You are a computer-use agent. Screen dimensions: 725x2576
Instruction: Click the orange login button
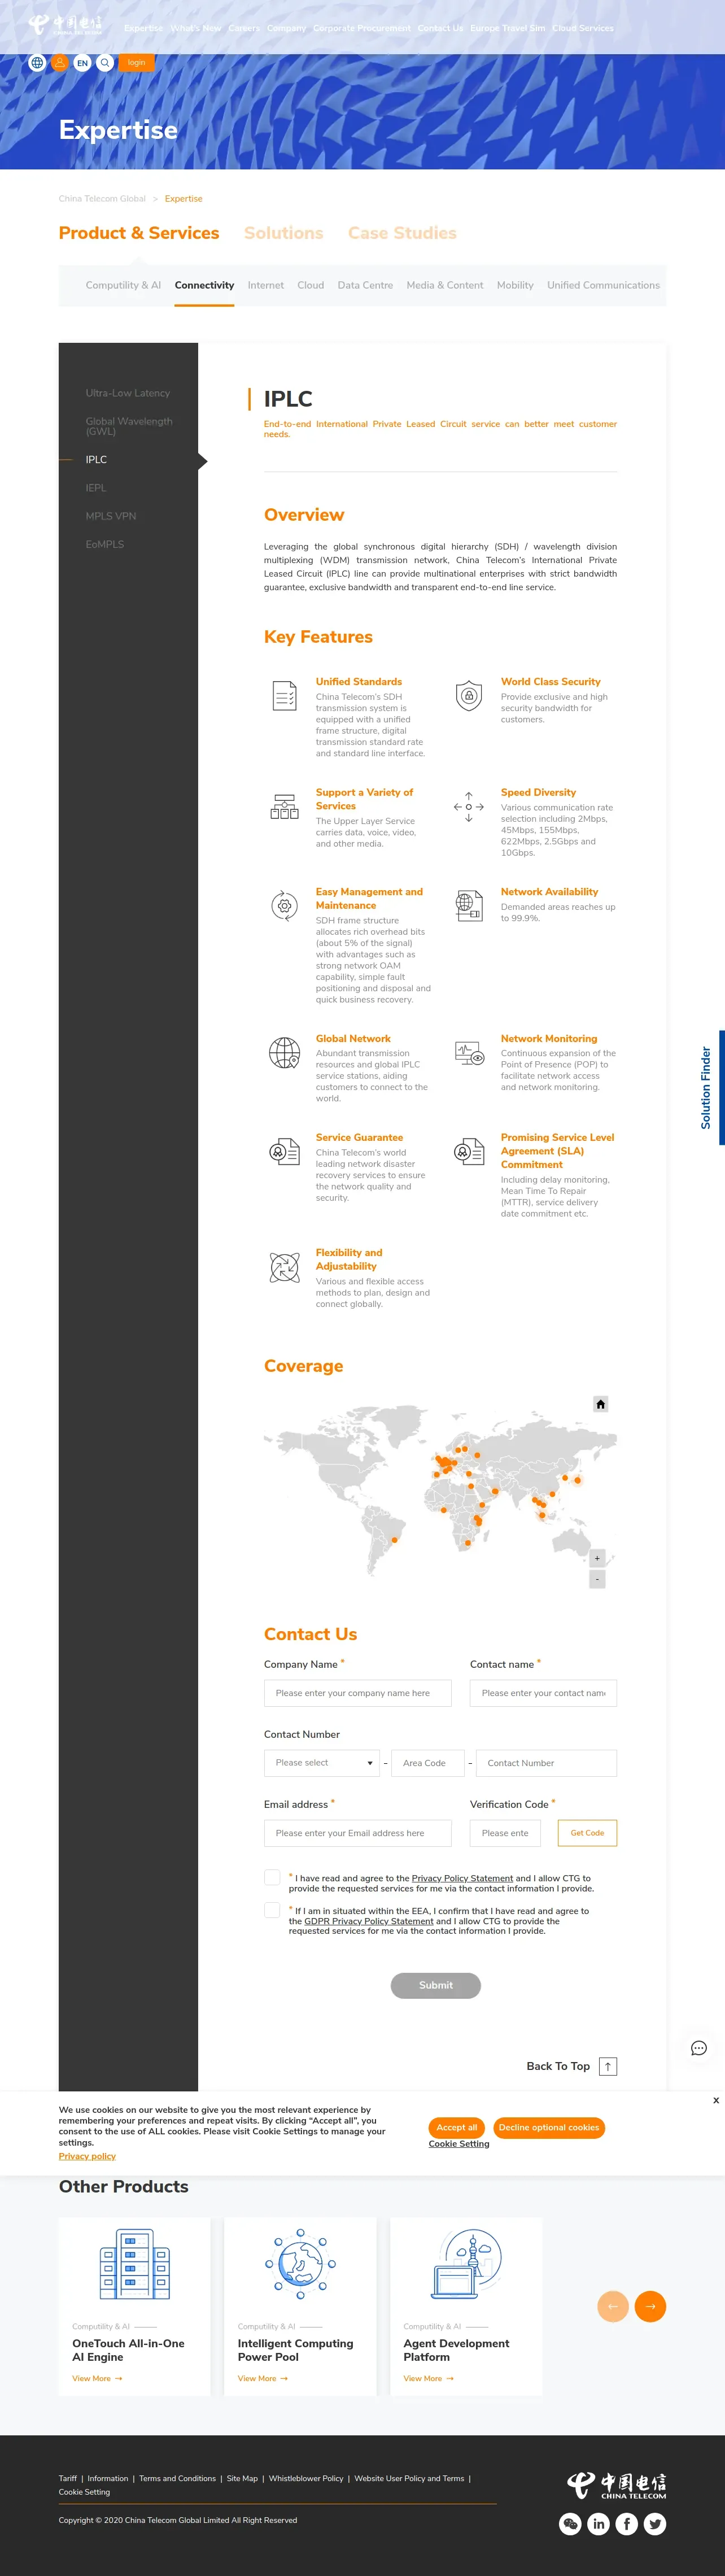pos(136,63)
